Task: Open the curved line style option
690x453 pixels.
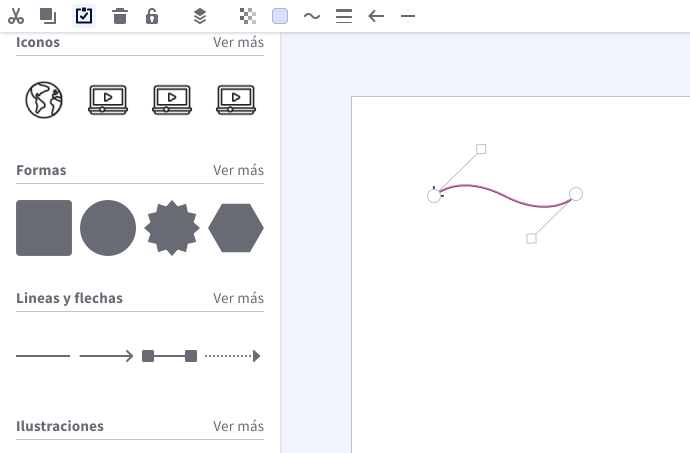Action: pos(312,16)
